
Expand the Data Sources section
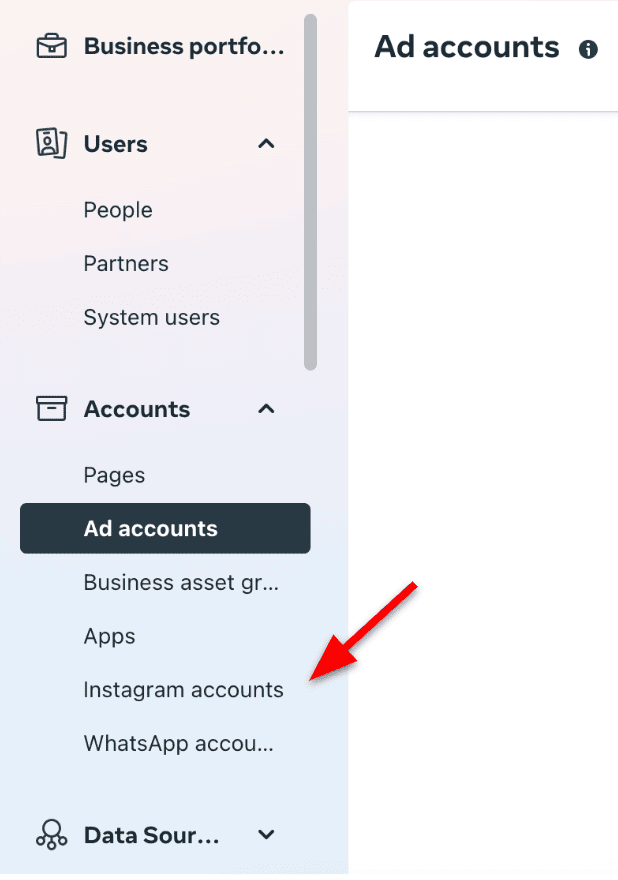[266, 834]
